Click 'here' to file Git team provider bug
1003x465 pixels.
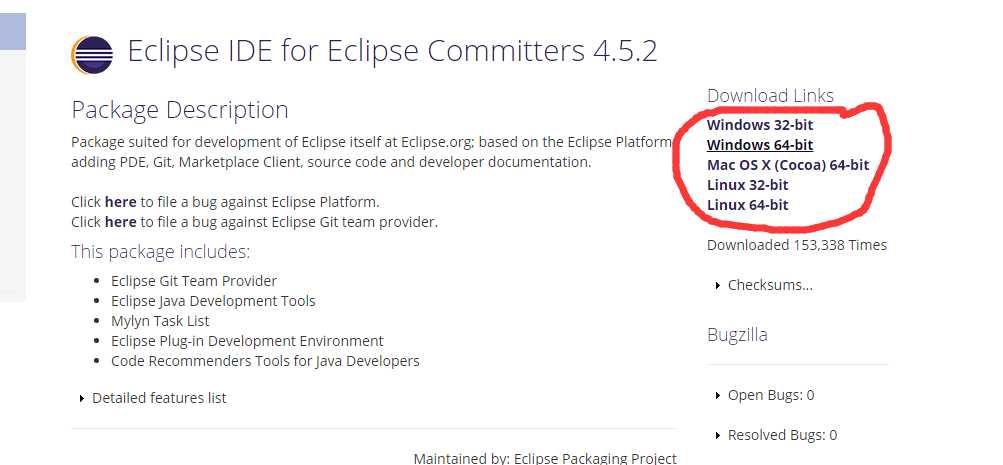pyautogui.click(x=120, y=222)
